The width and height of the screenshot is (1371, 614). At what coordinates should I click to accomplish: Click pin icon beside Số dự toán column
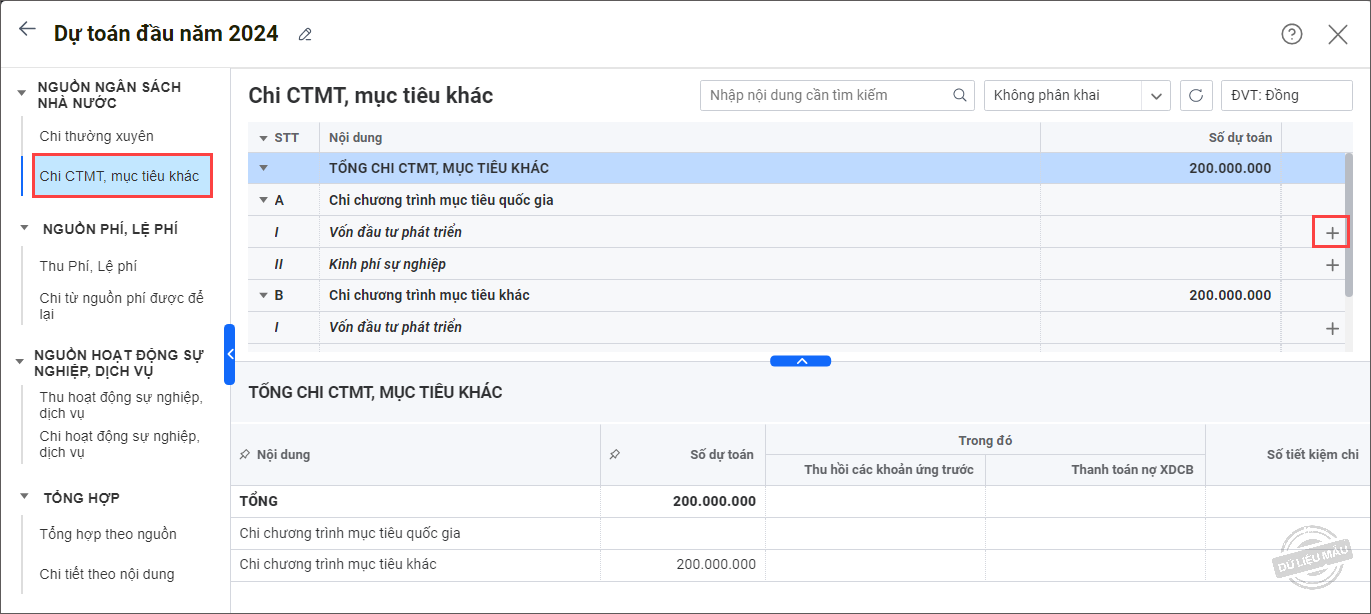(615, 454)
